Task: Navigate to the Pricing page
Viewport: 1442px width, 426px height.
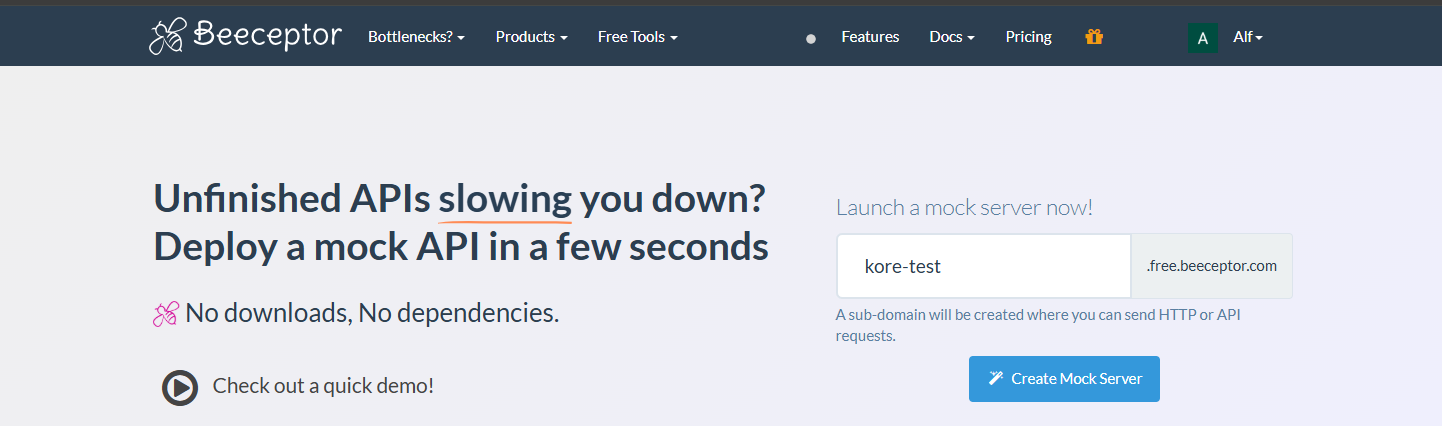Action: point(1028,37)
